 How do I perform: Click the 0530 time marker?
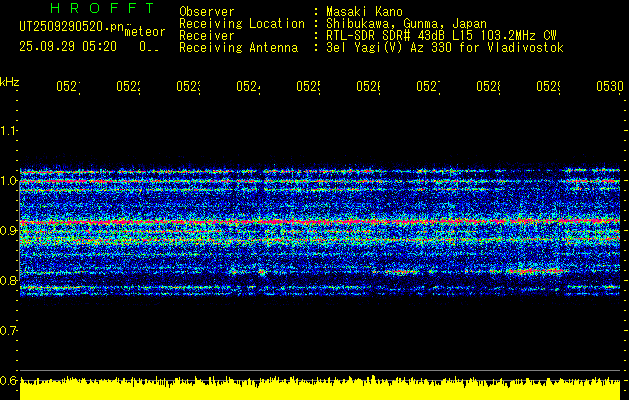[x=610, y=86]
